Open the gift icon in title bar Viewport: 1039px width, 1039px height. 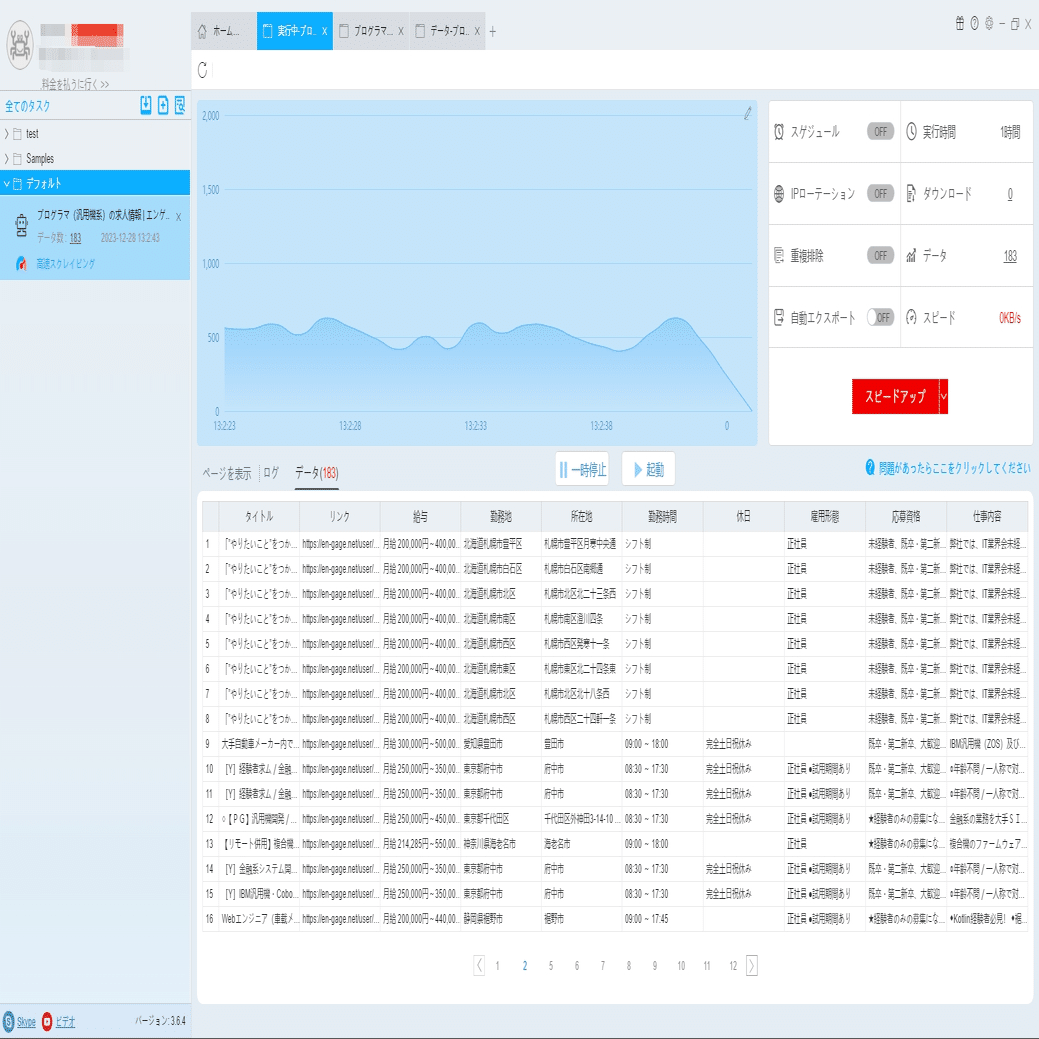tap(959, 24)
